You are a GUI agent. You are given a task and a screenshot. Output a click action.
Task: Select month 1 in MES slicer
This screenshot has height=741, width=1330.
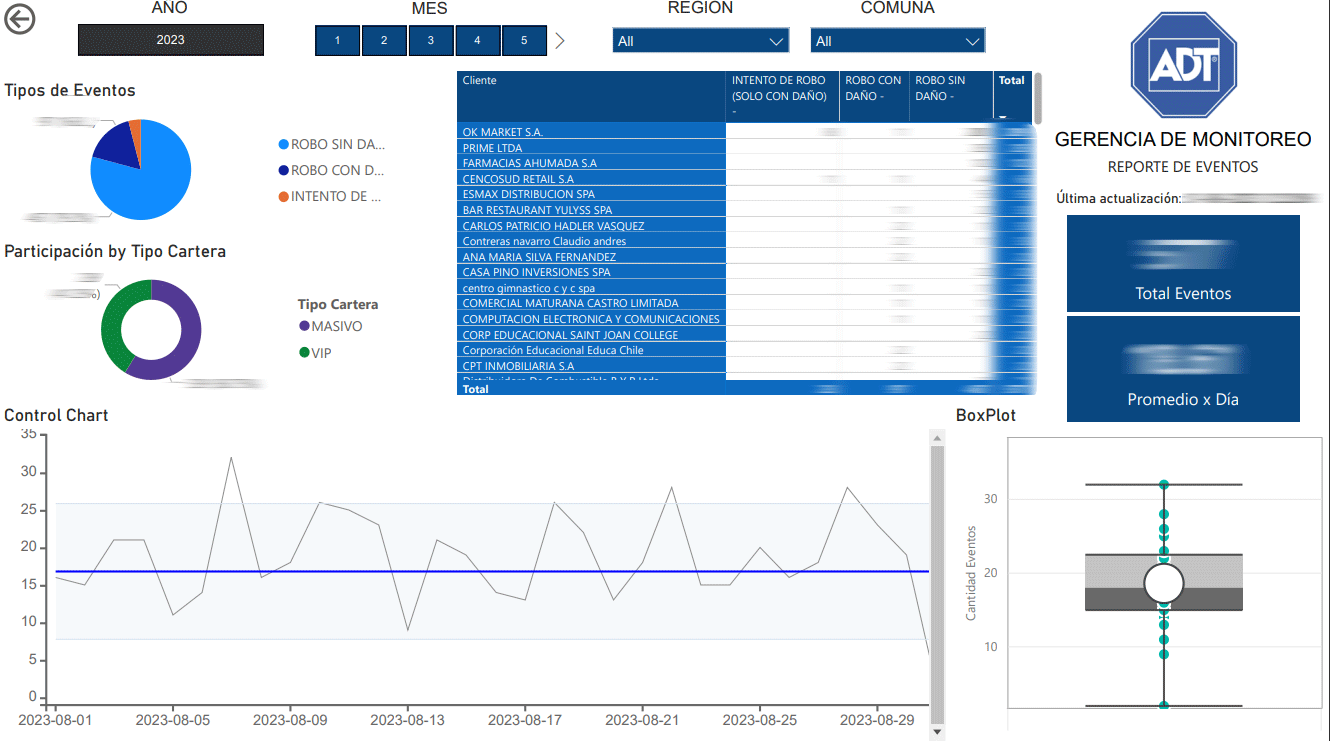click(338, 41)
